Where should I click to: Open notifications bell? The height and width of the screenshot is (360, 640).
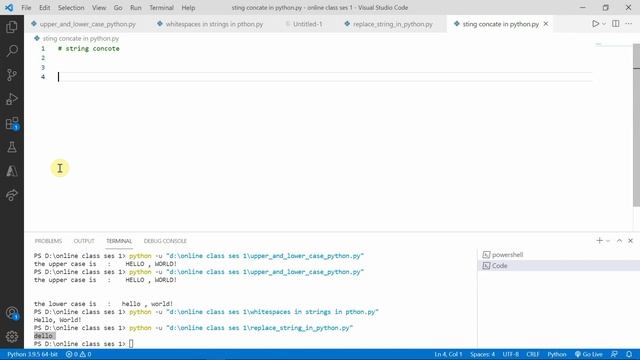click(x=629, y=354)
